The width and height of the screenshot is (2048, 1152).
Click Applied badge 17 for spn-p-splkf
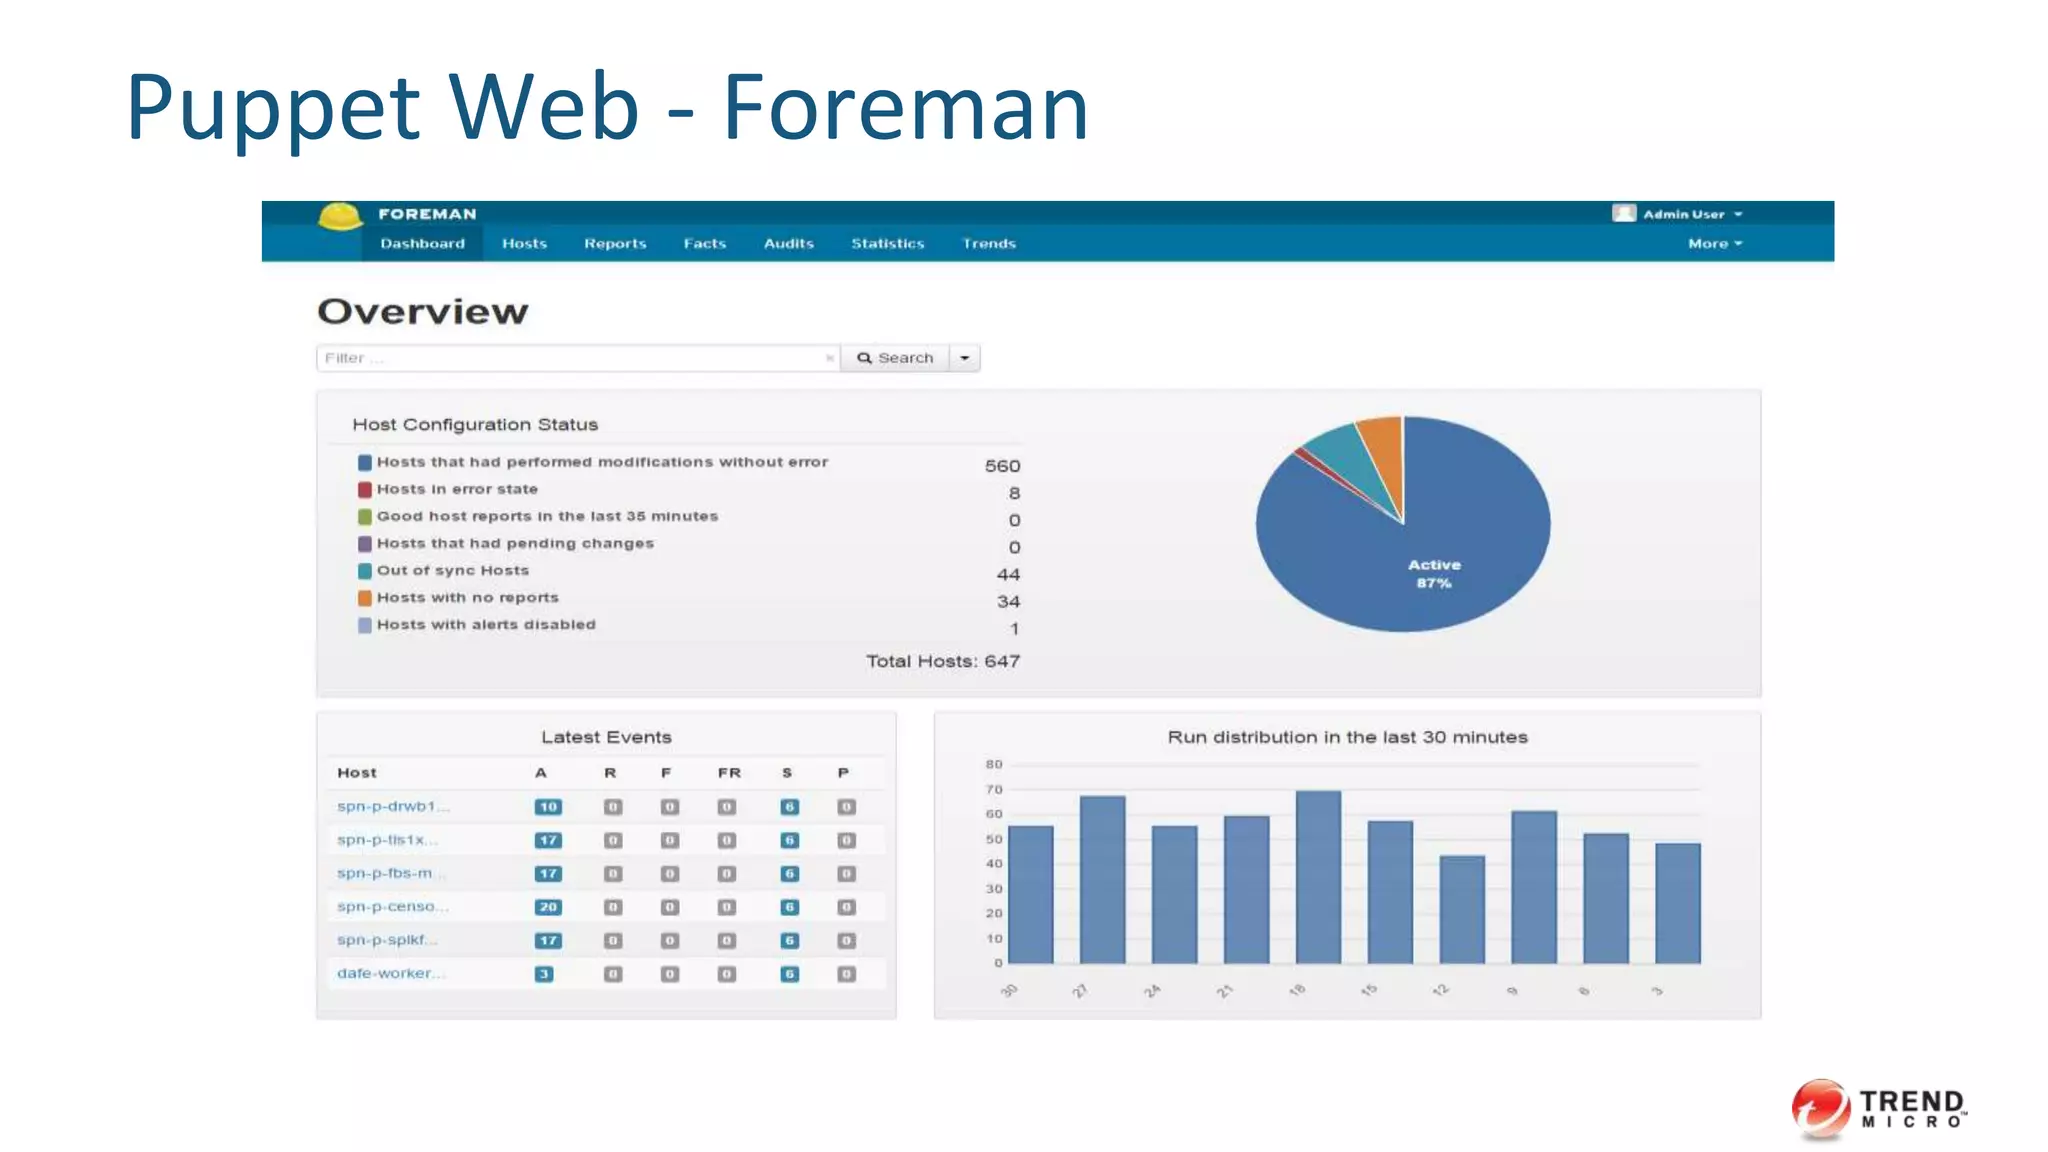click(x=548, y=941)
